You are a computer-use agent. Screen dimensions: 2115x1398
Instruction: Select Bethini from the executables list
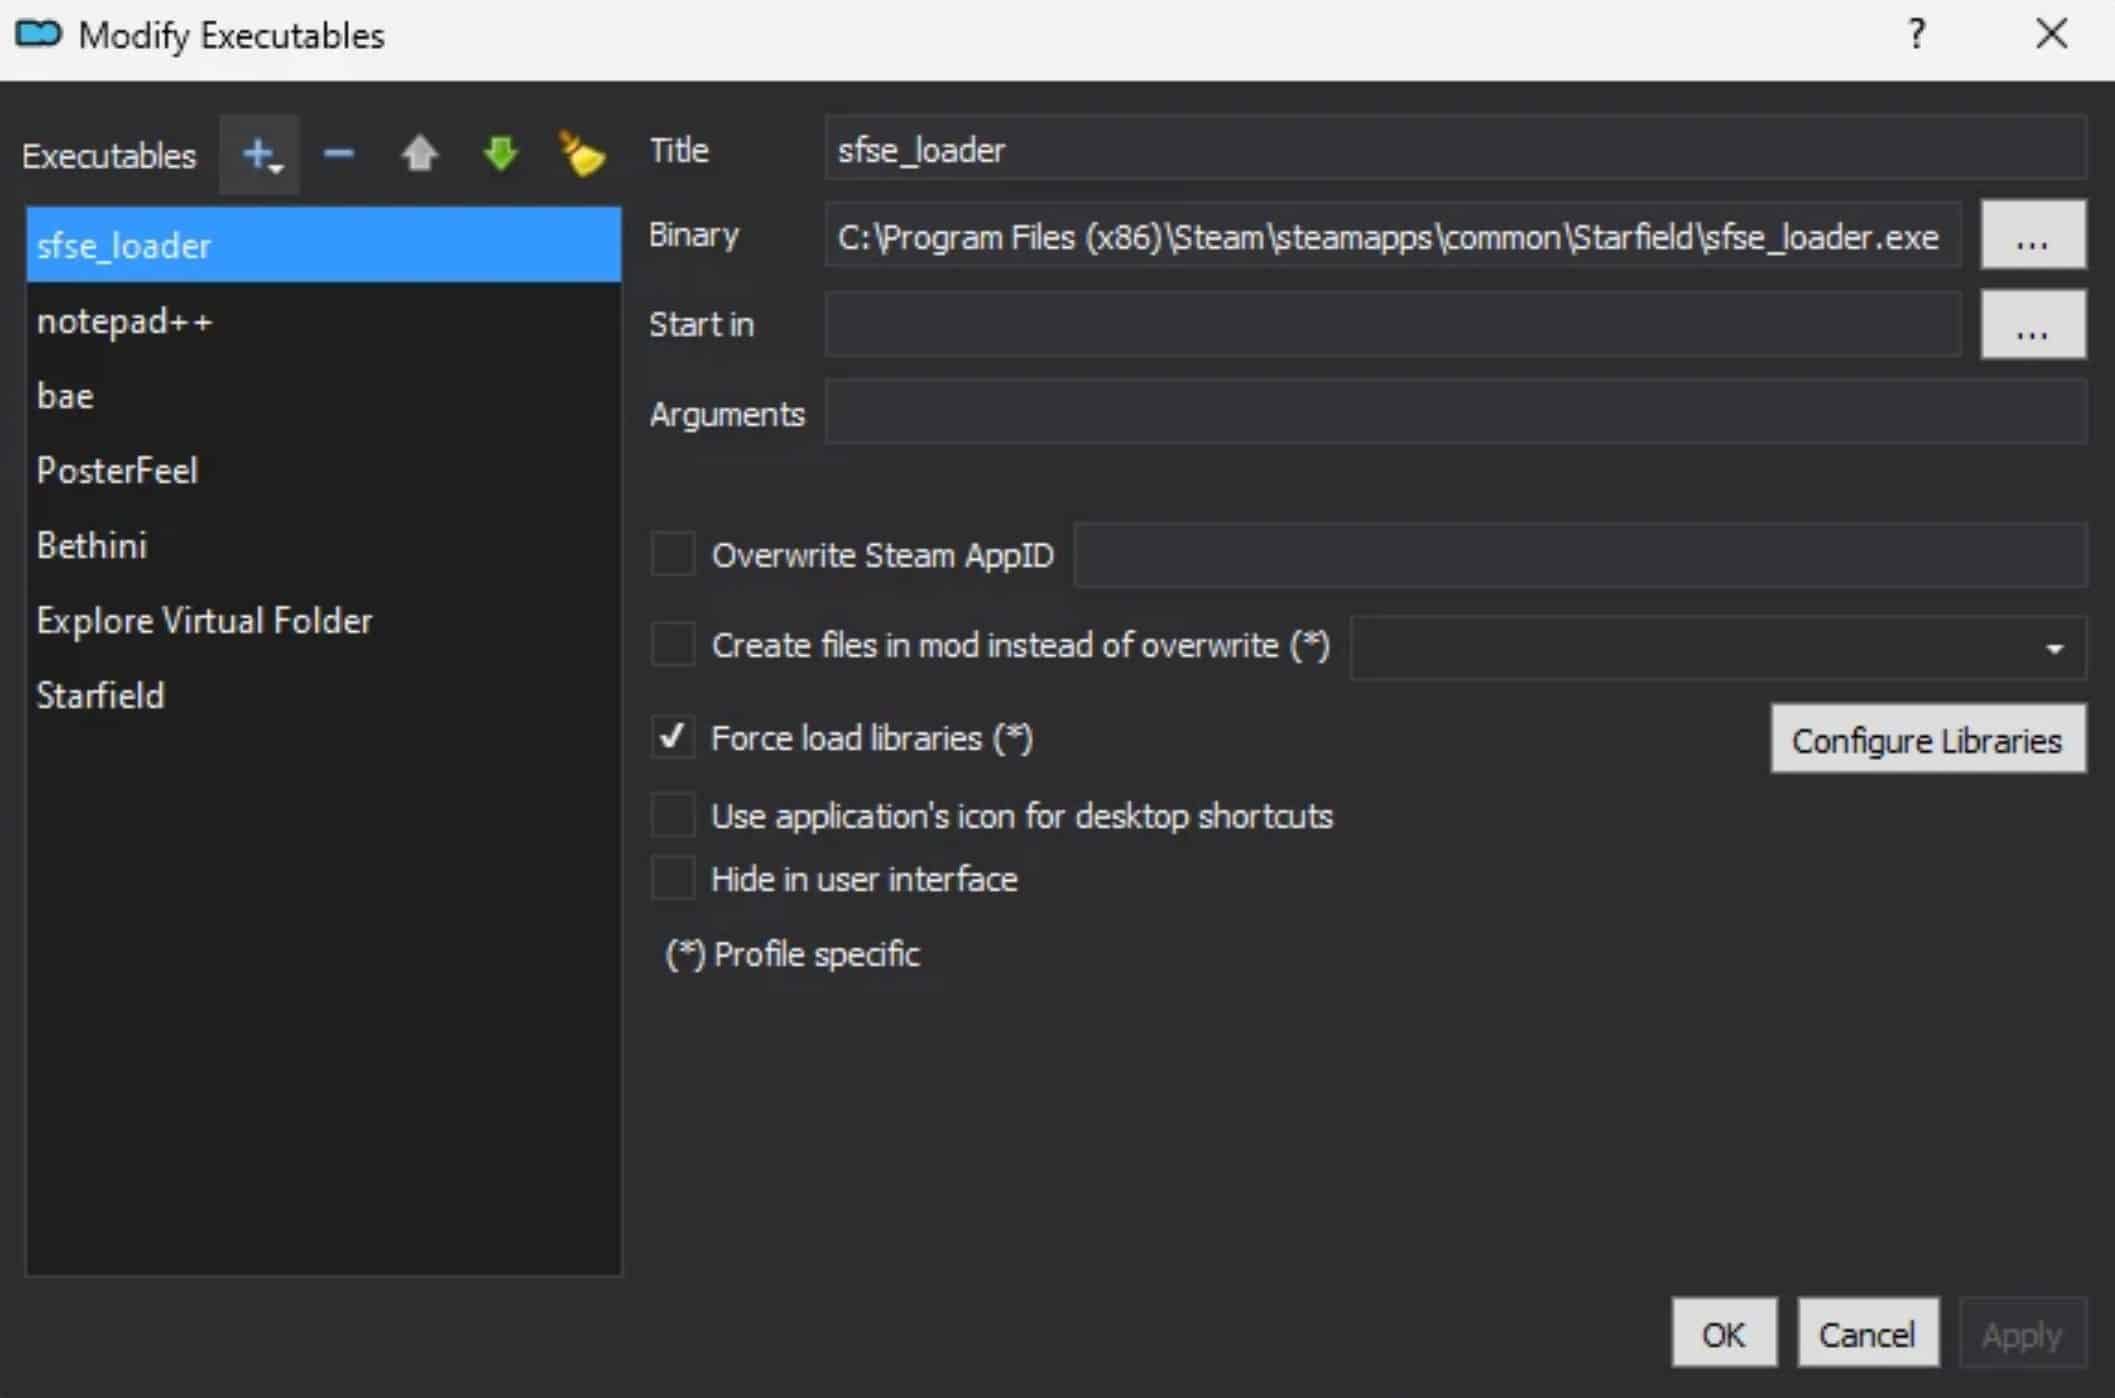pos(92,546)
